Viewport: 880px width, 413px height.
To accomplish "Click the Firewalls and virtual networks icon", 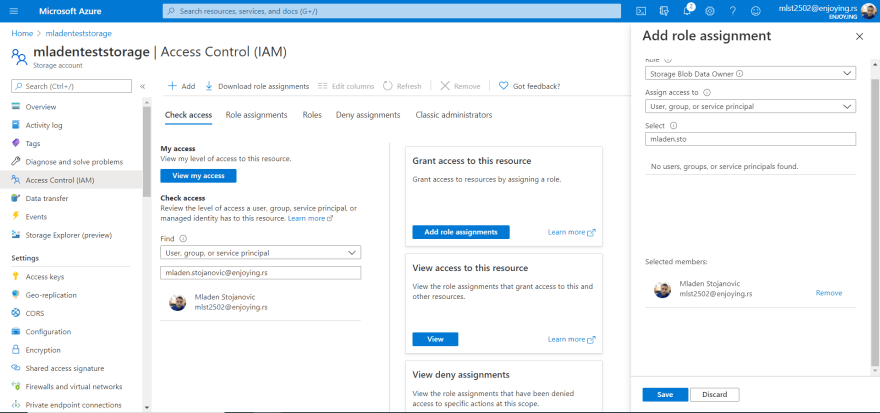I will pos(16,387).
